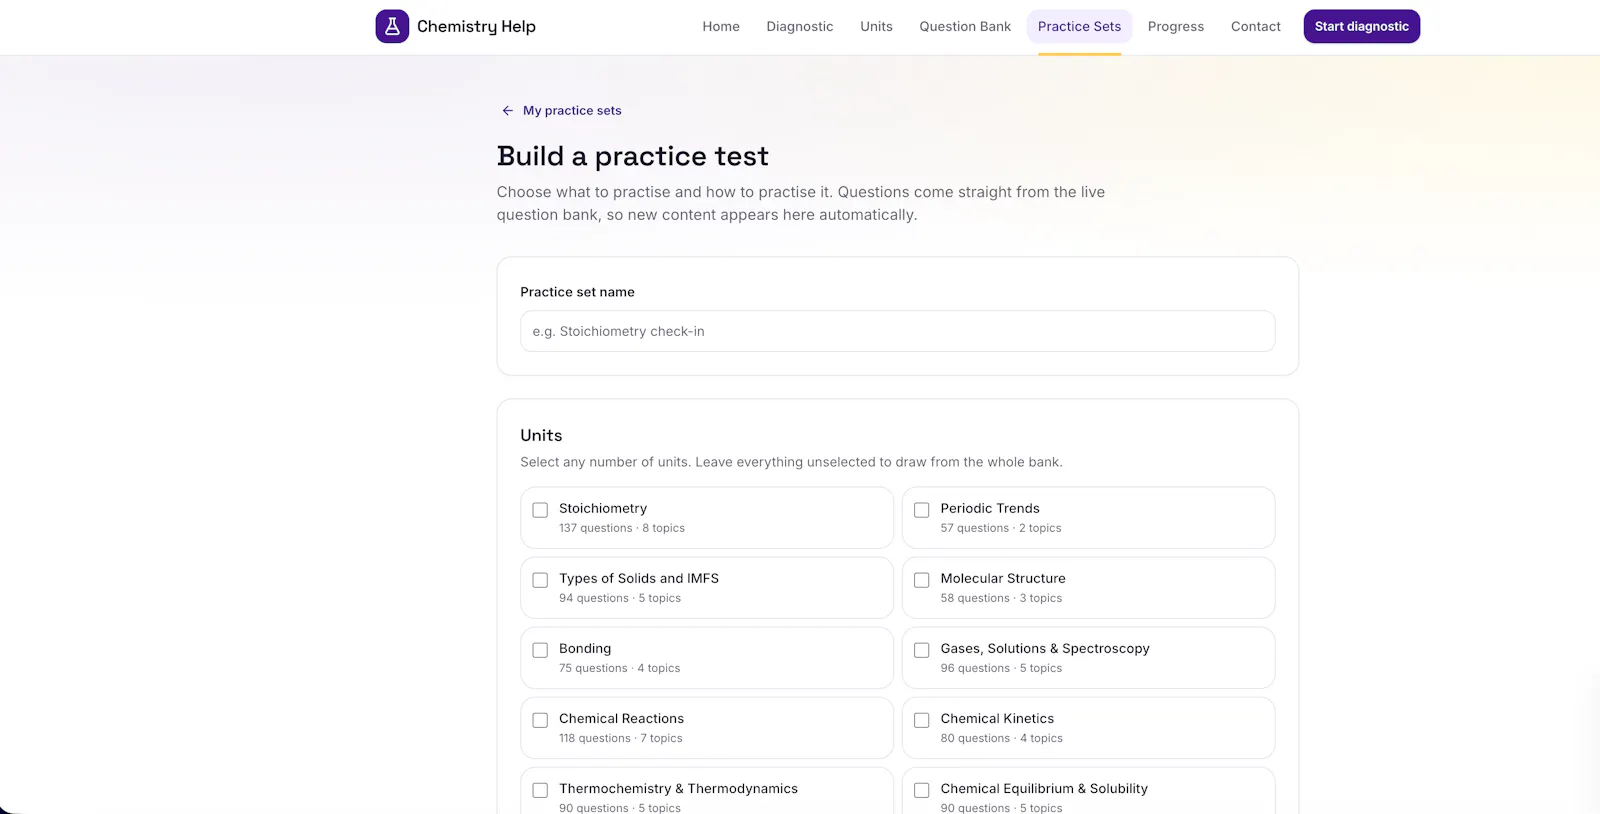Select the Types of Solids and IMFS checkbox
This screenshot has width=1600, height=814.
(x=540, y=580)
